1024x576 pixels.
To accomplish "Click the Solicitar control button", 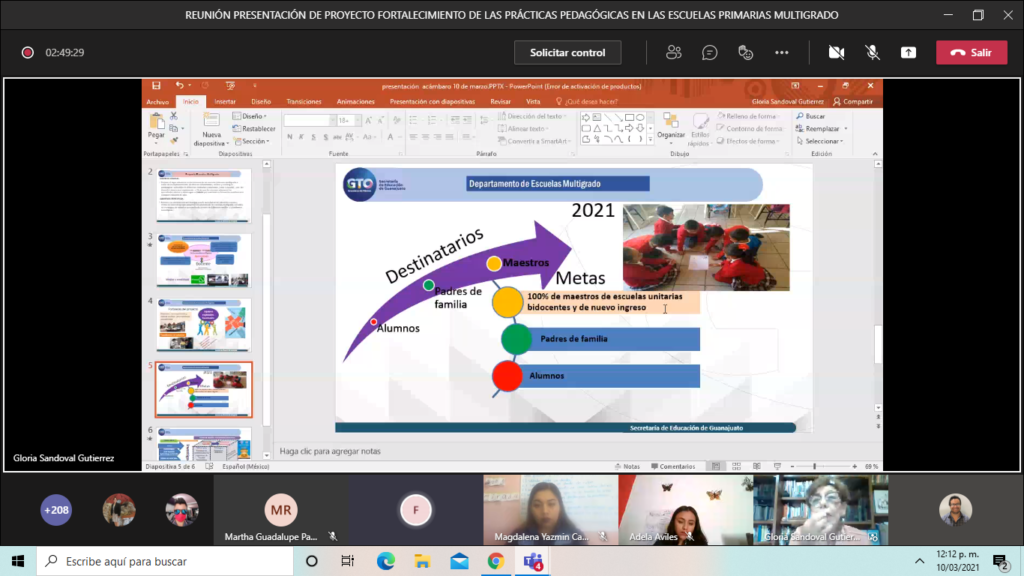I will point(567,52).
